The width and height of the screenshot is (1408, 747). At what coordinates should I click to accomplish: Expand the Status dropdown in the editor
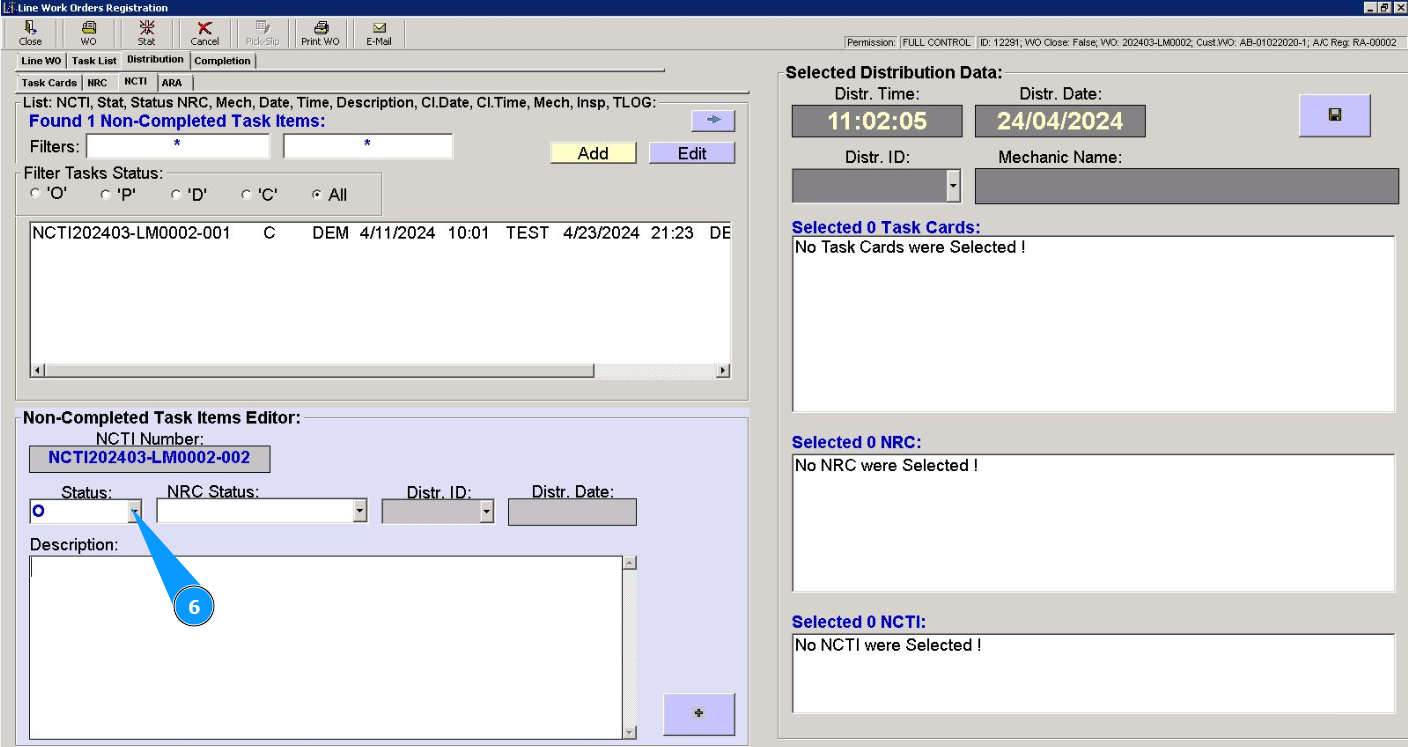pyautogui.click(x=134, y=511)
